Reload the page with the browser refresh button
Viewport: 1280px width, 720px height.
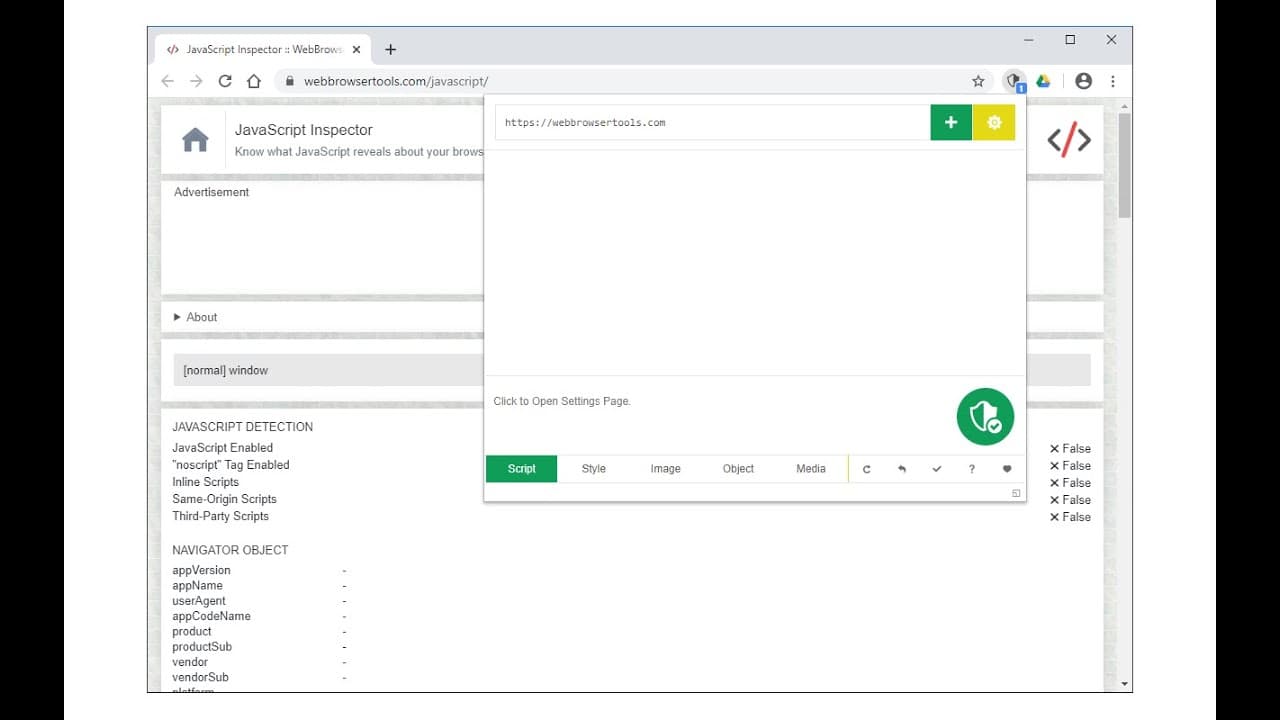coord(225,81)
